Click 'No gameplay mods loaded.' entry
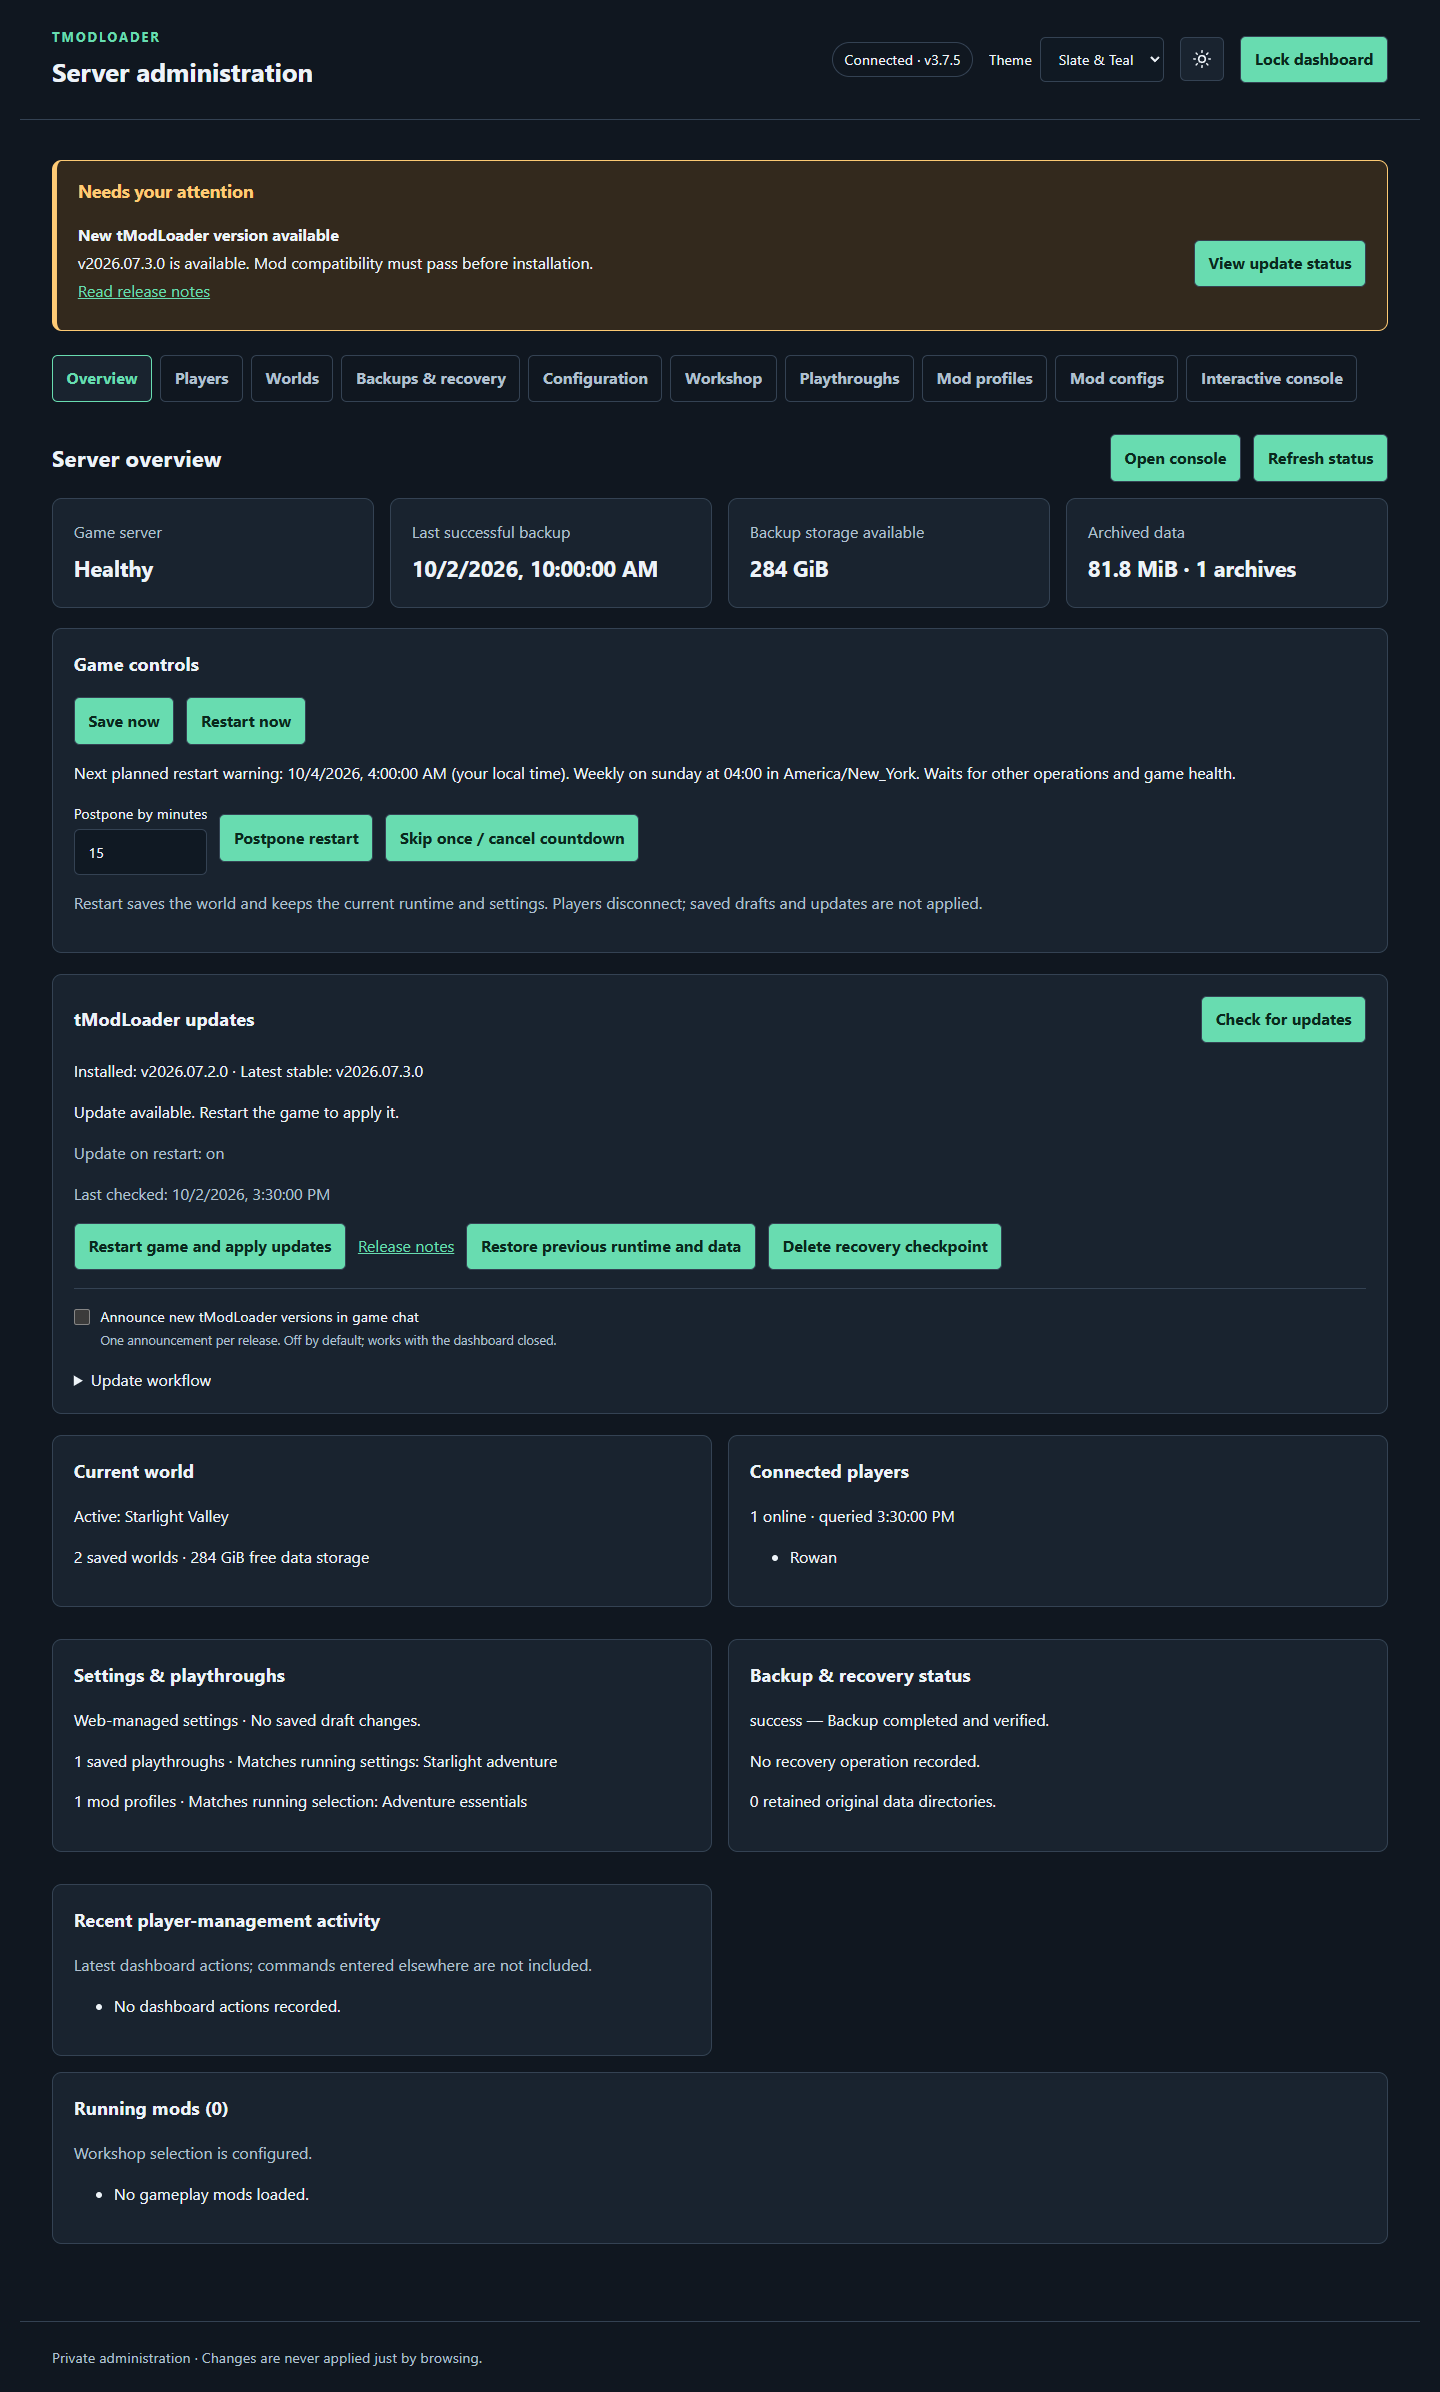This screenshot has height=2392, width=1440. coord(211,2194)
